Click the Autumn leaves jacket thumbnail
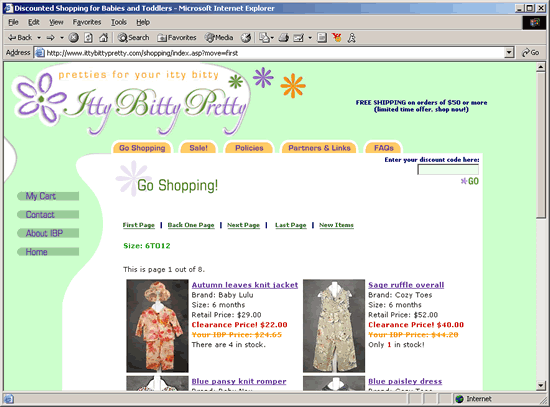Viewport: 550px width, 407px height. (157, 326)
